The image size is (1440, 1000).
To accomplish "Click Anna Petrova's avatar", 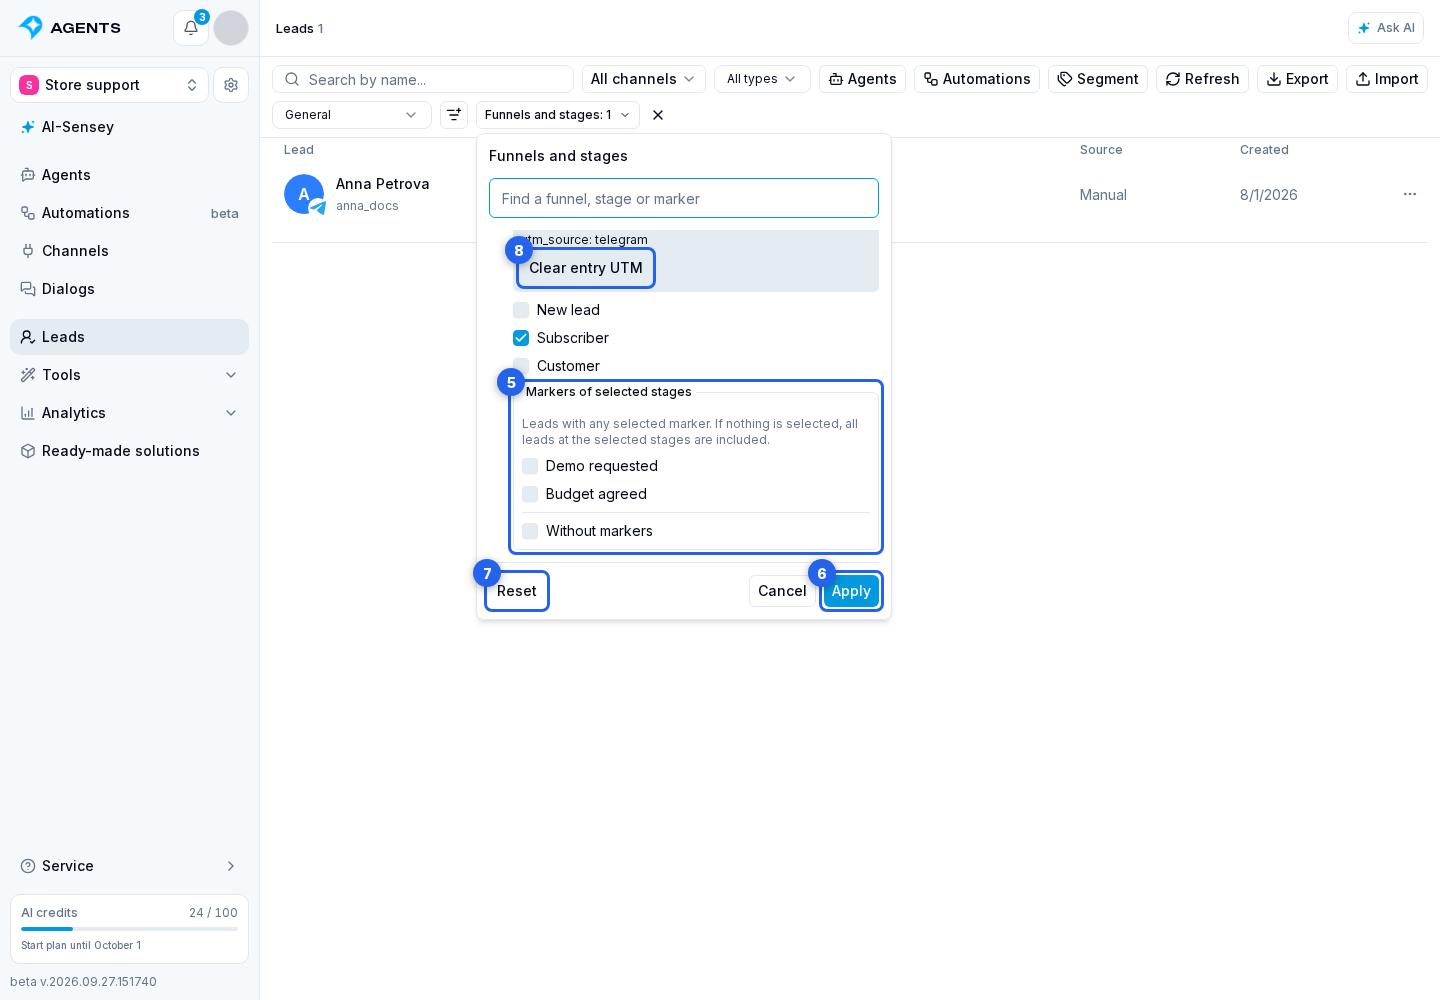I will click(x=304, y=194).
